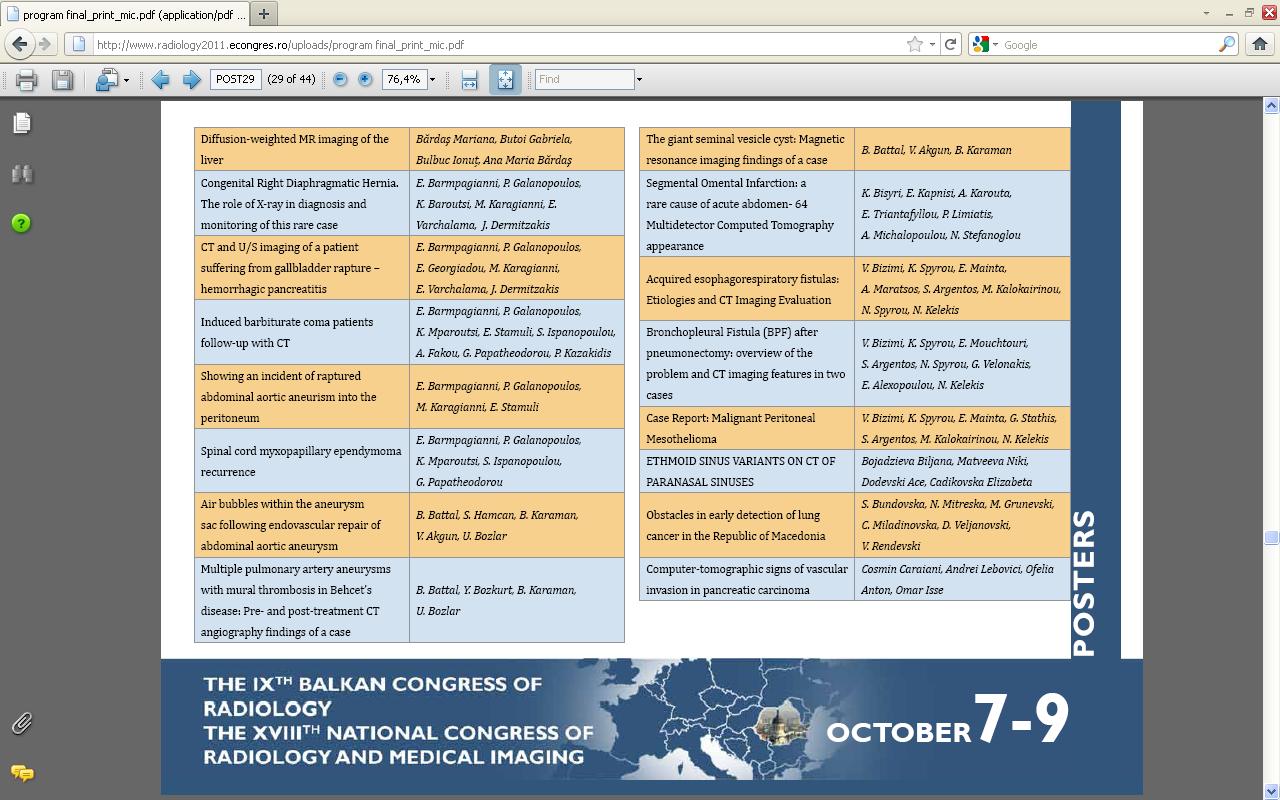Viewport: 1280px width, 800px height.
Task: Save a copy of the PDF
Action: (x=62, y=80)
